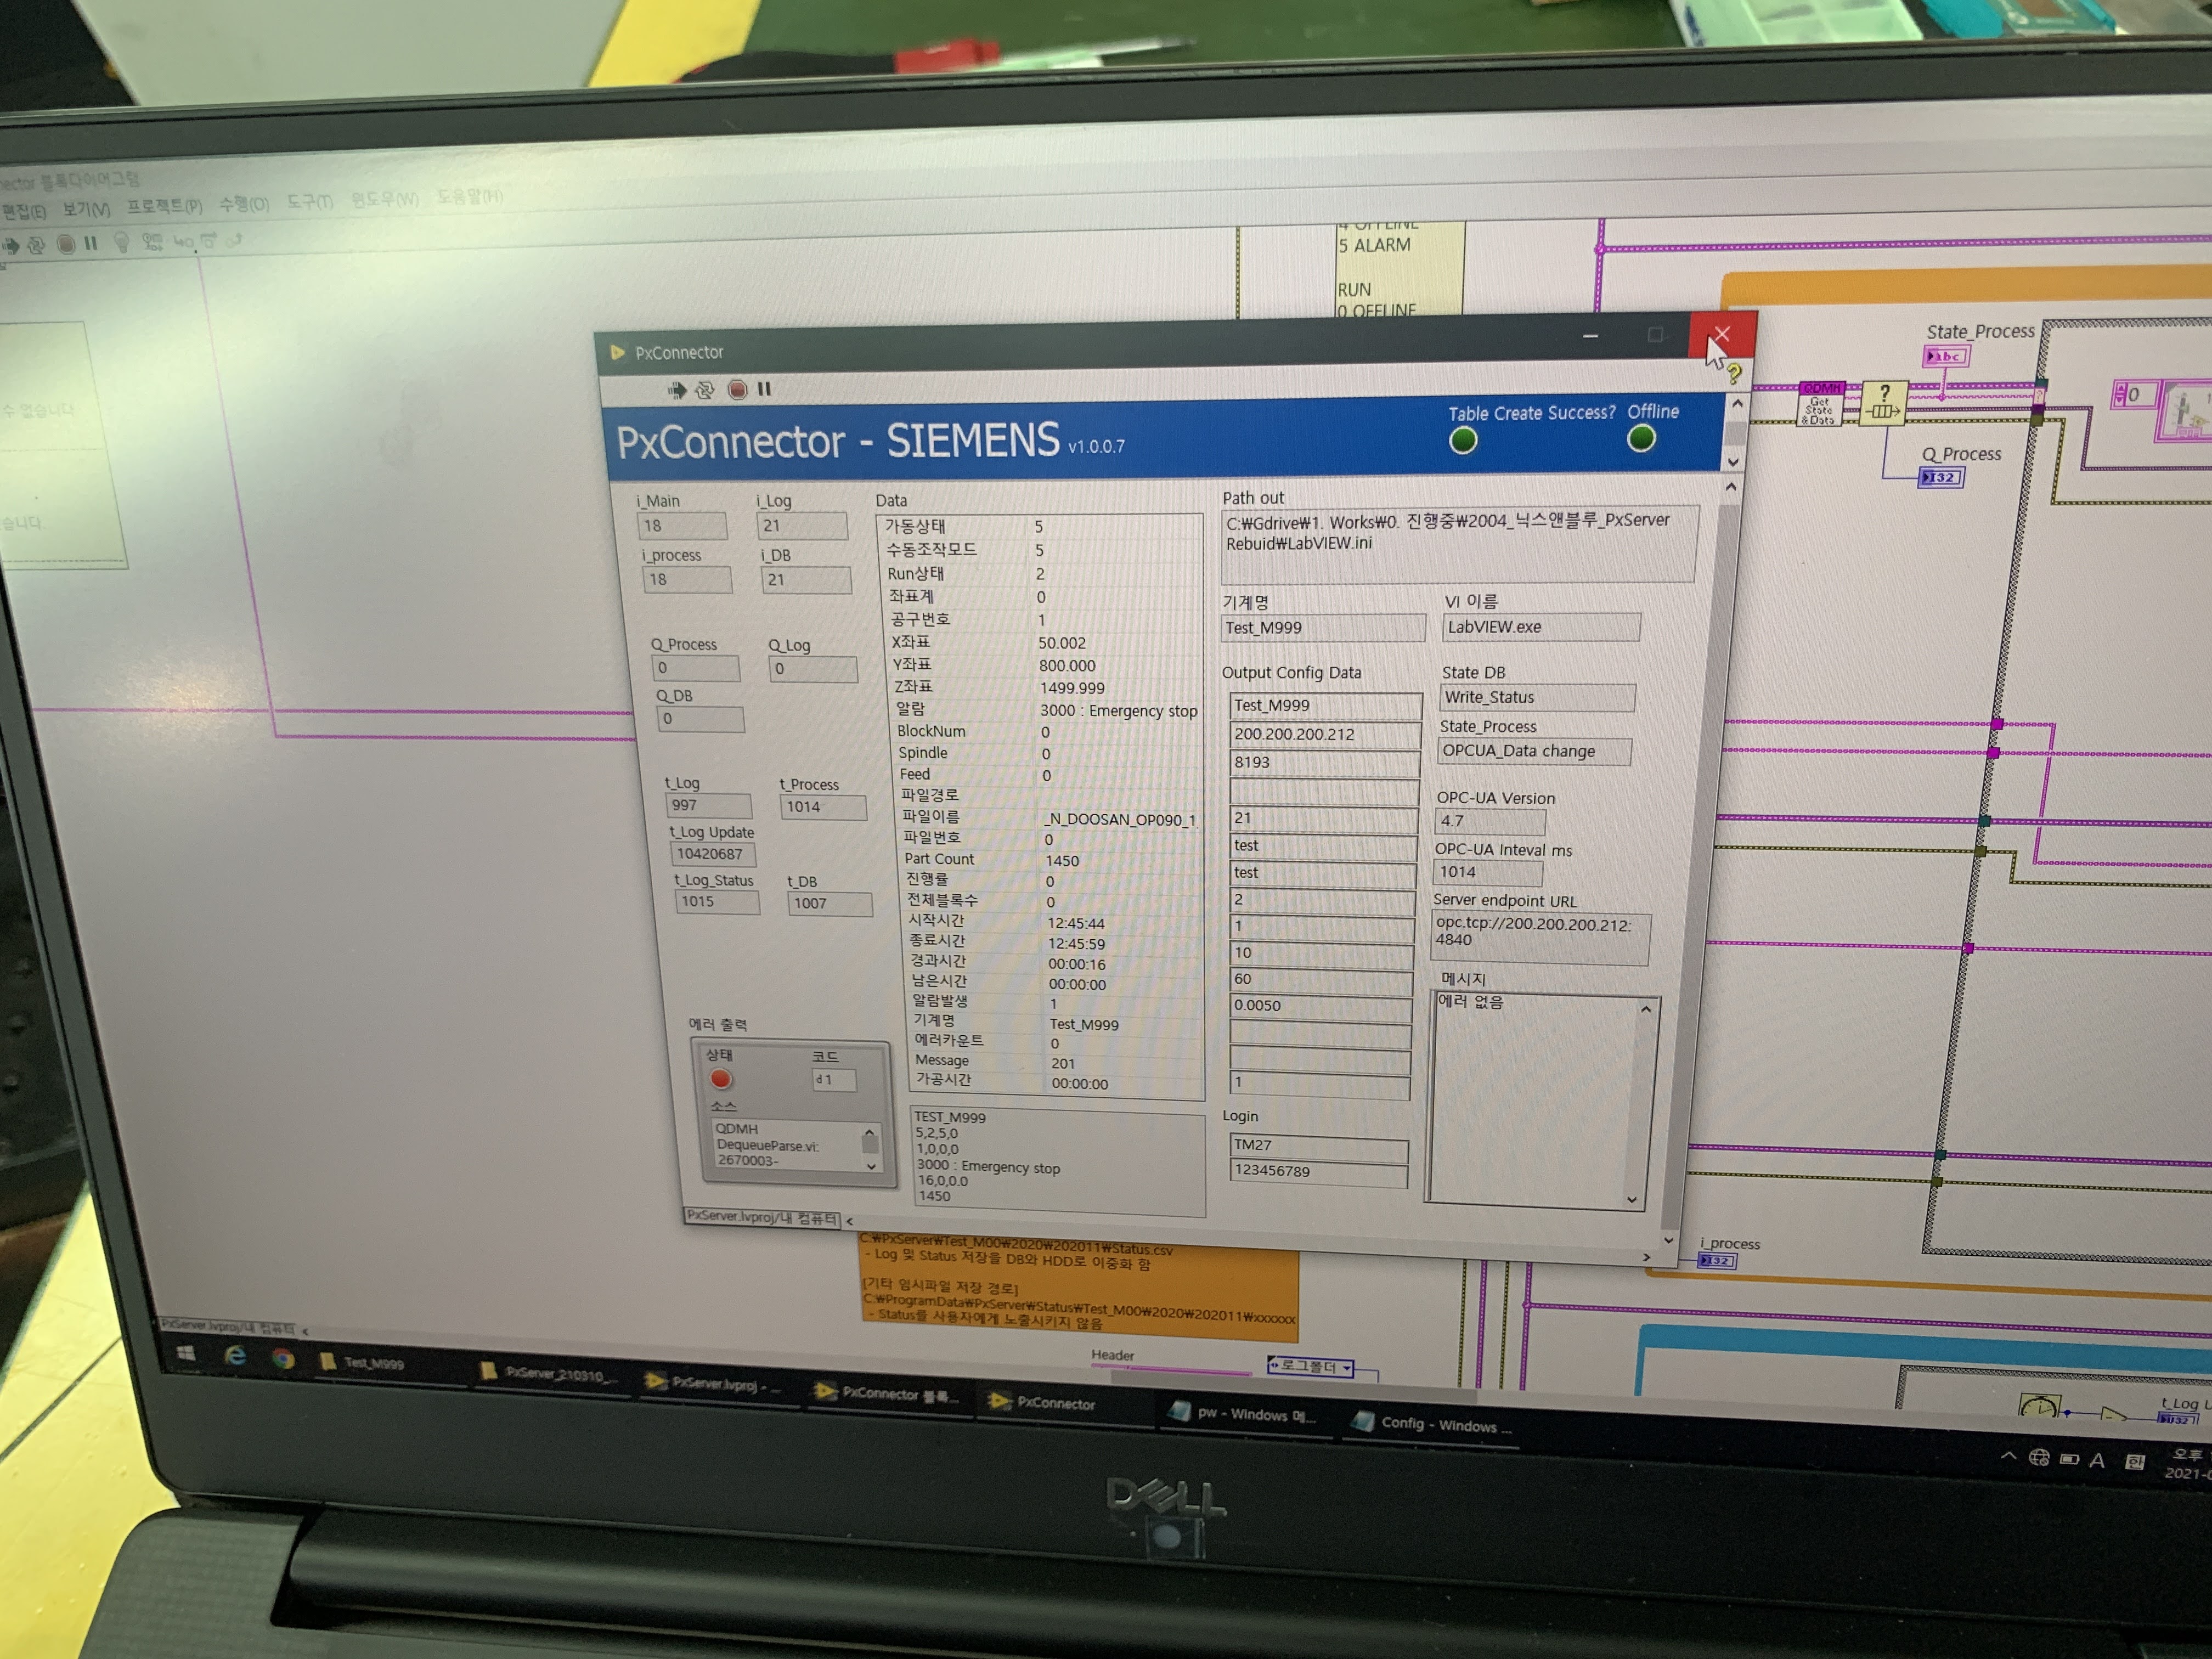
Task: Click the red error status LED
Action: pyautogui.click(x=720, y=1079)
